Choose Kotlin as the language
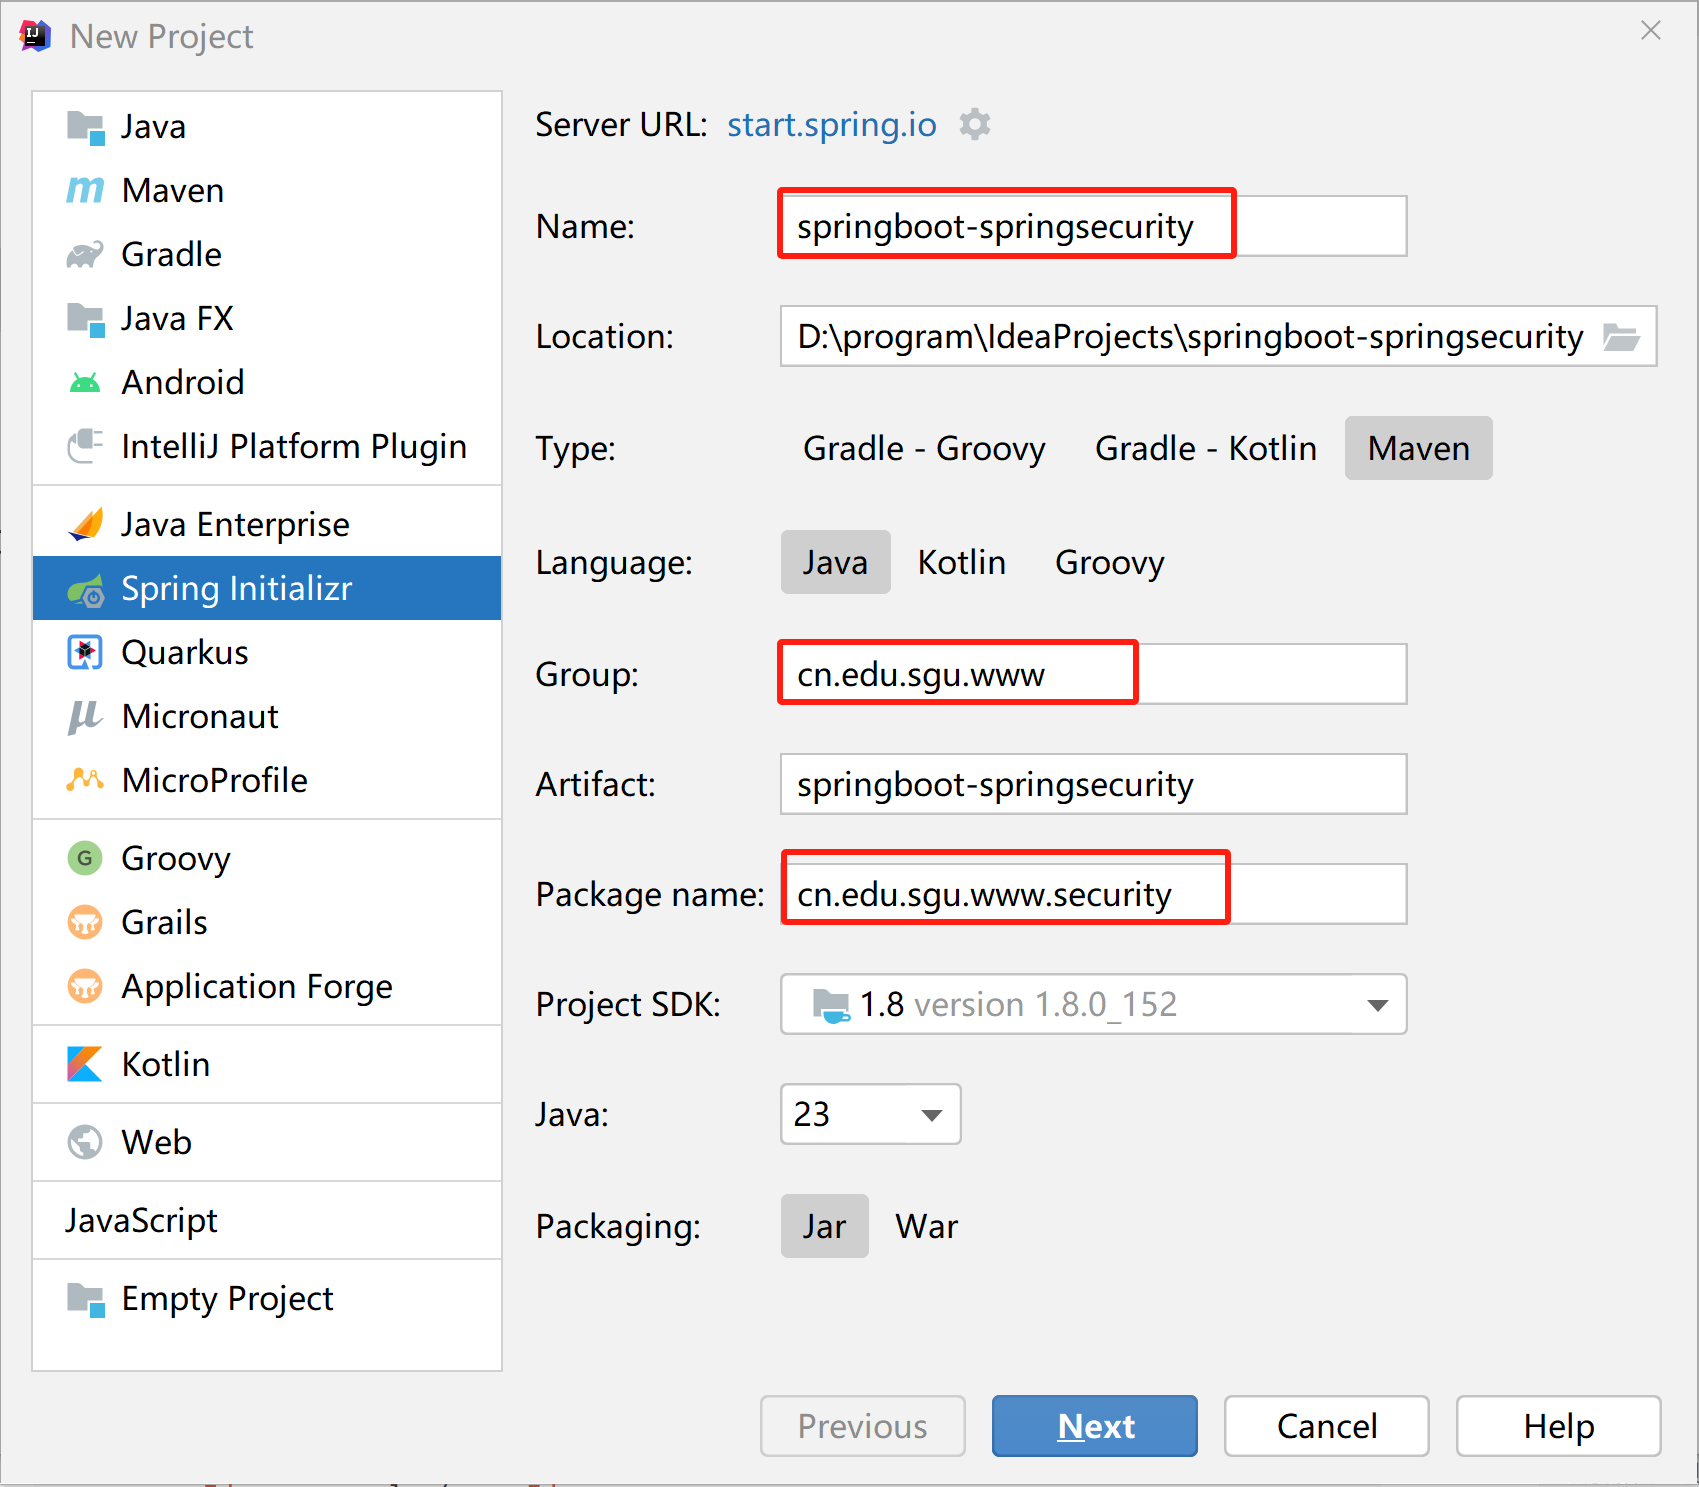This screenshot has width=1699, height=1487. [x=962, y=562]
